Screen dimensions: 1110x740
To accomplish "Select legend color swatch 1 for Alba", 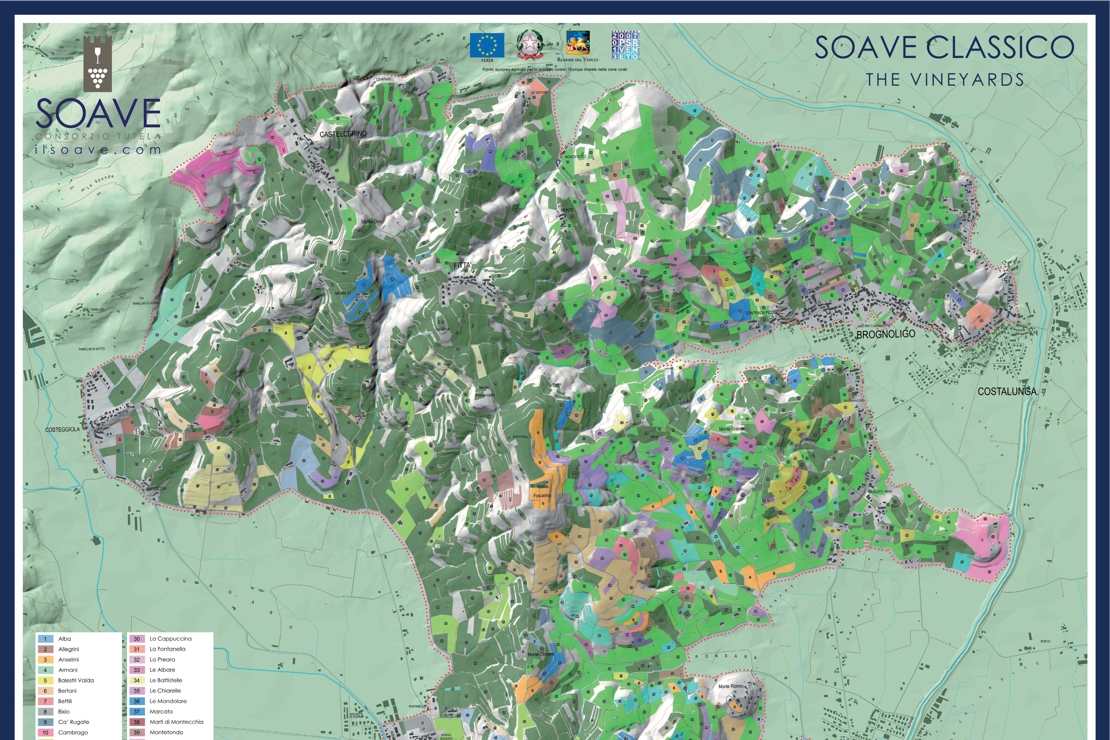I will 46,639.
